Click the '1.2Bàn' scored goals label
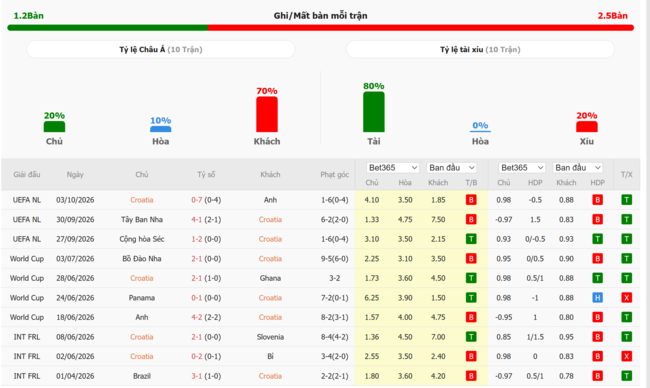This screenshot has width=650, height=388. click(x=29, y=16)
